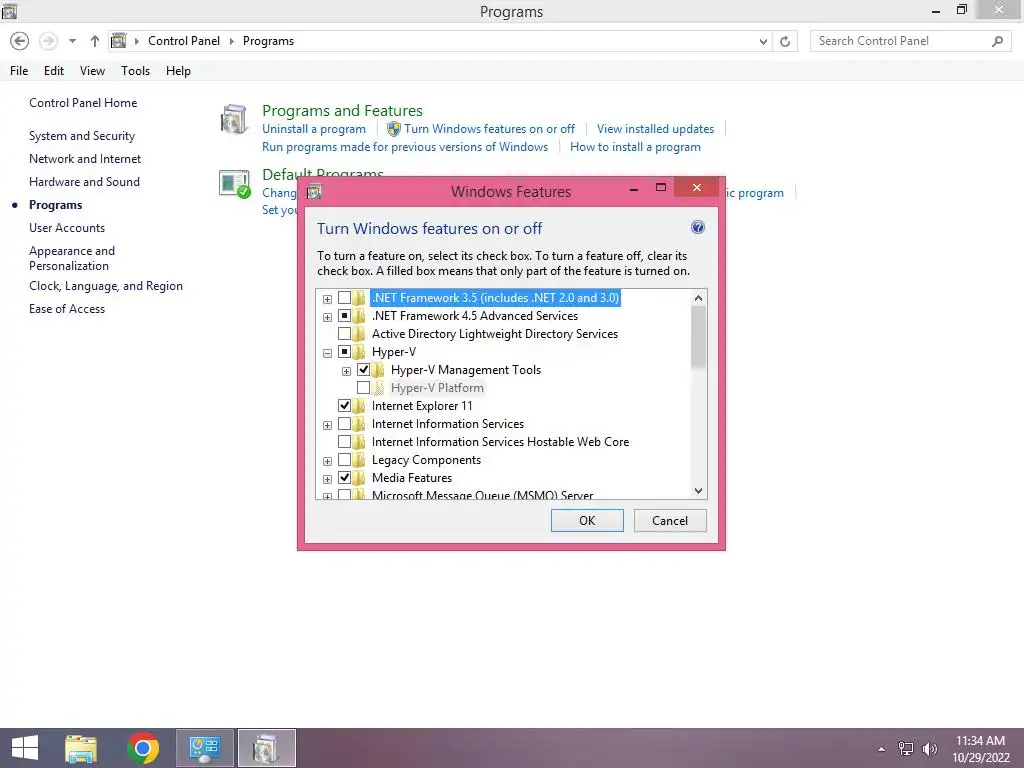
Task: Click the features list scroll down arrow
Action: pyautogui.click(x=698, y=490)
